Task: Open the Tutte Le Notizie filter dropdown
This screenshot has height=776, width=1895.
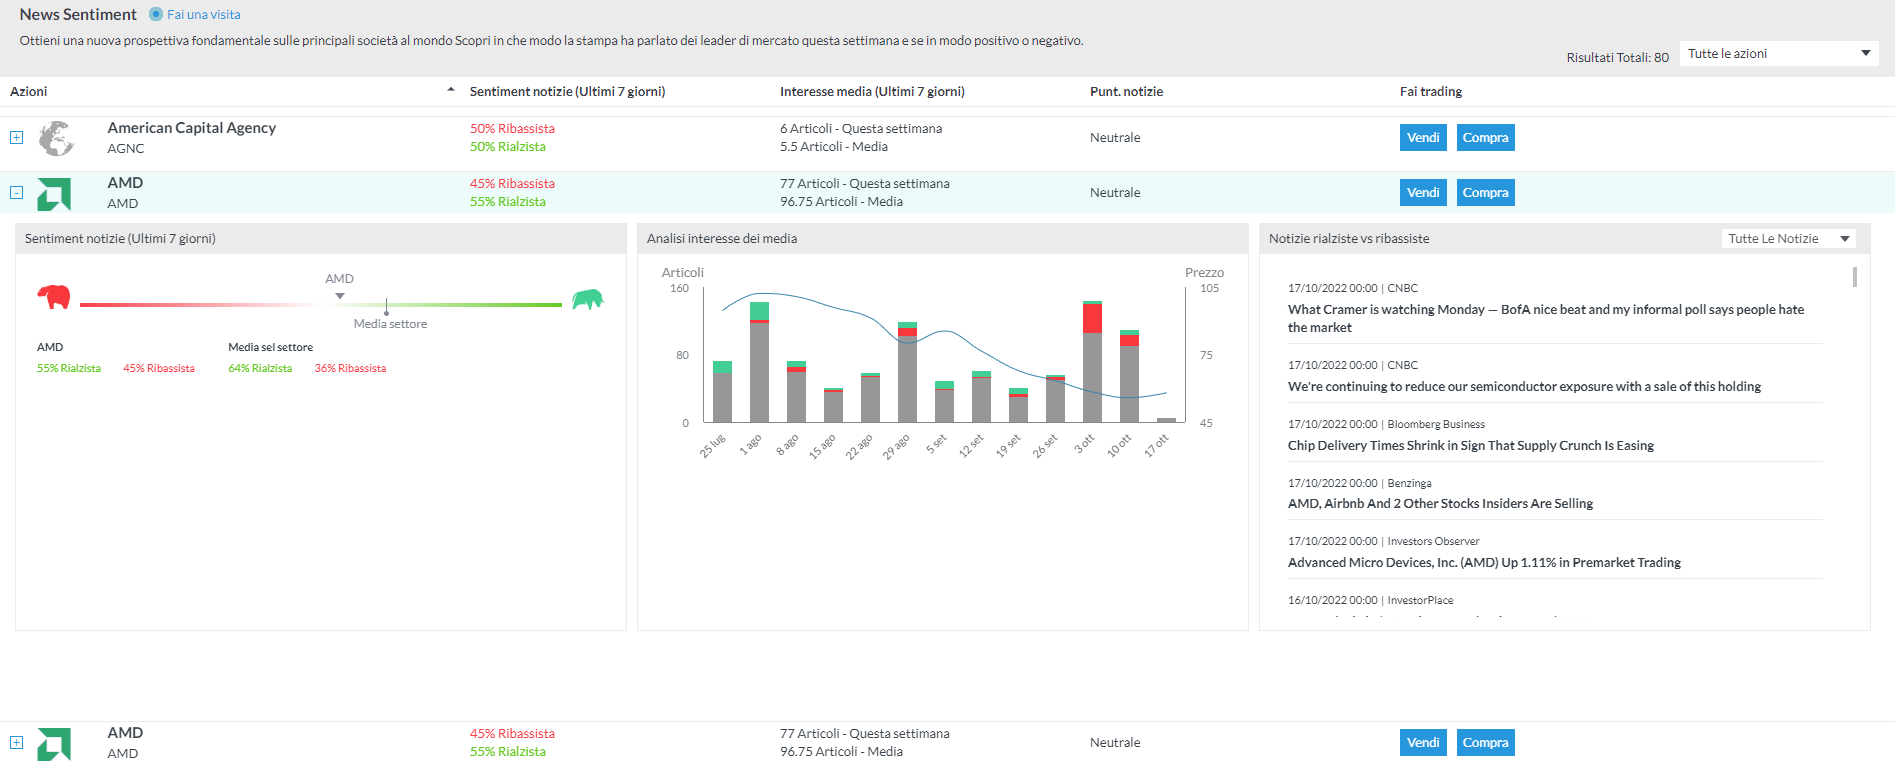Action: (1789, 238)
